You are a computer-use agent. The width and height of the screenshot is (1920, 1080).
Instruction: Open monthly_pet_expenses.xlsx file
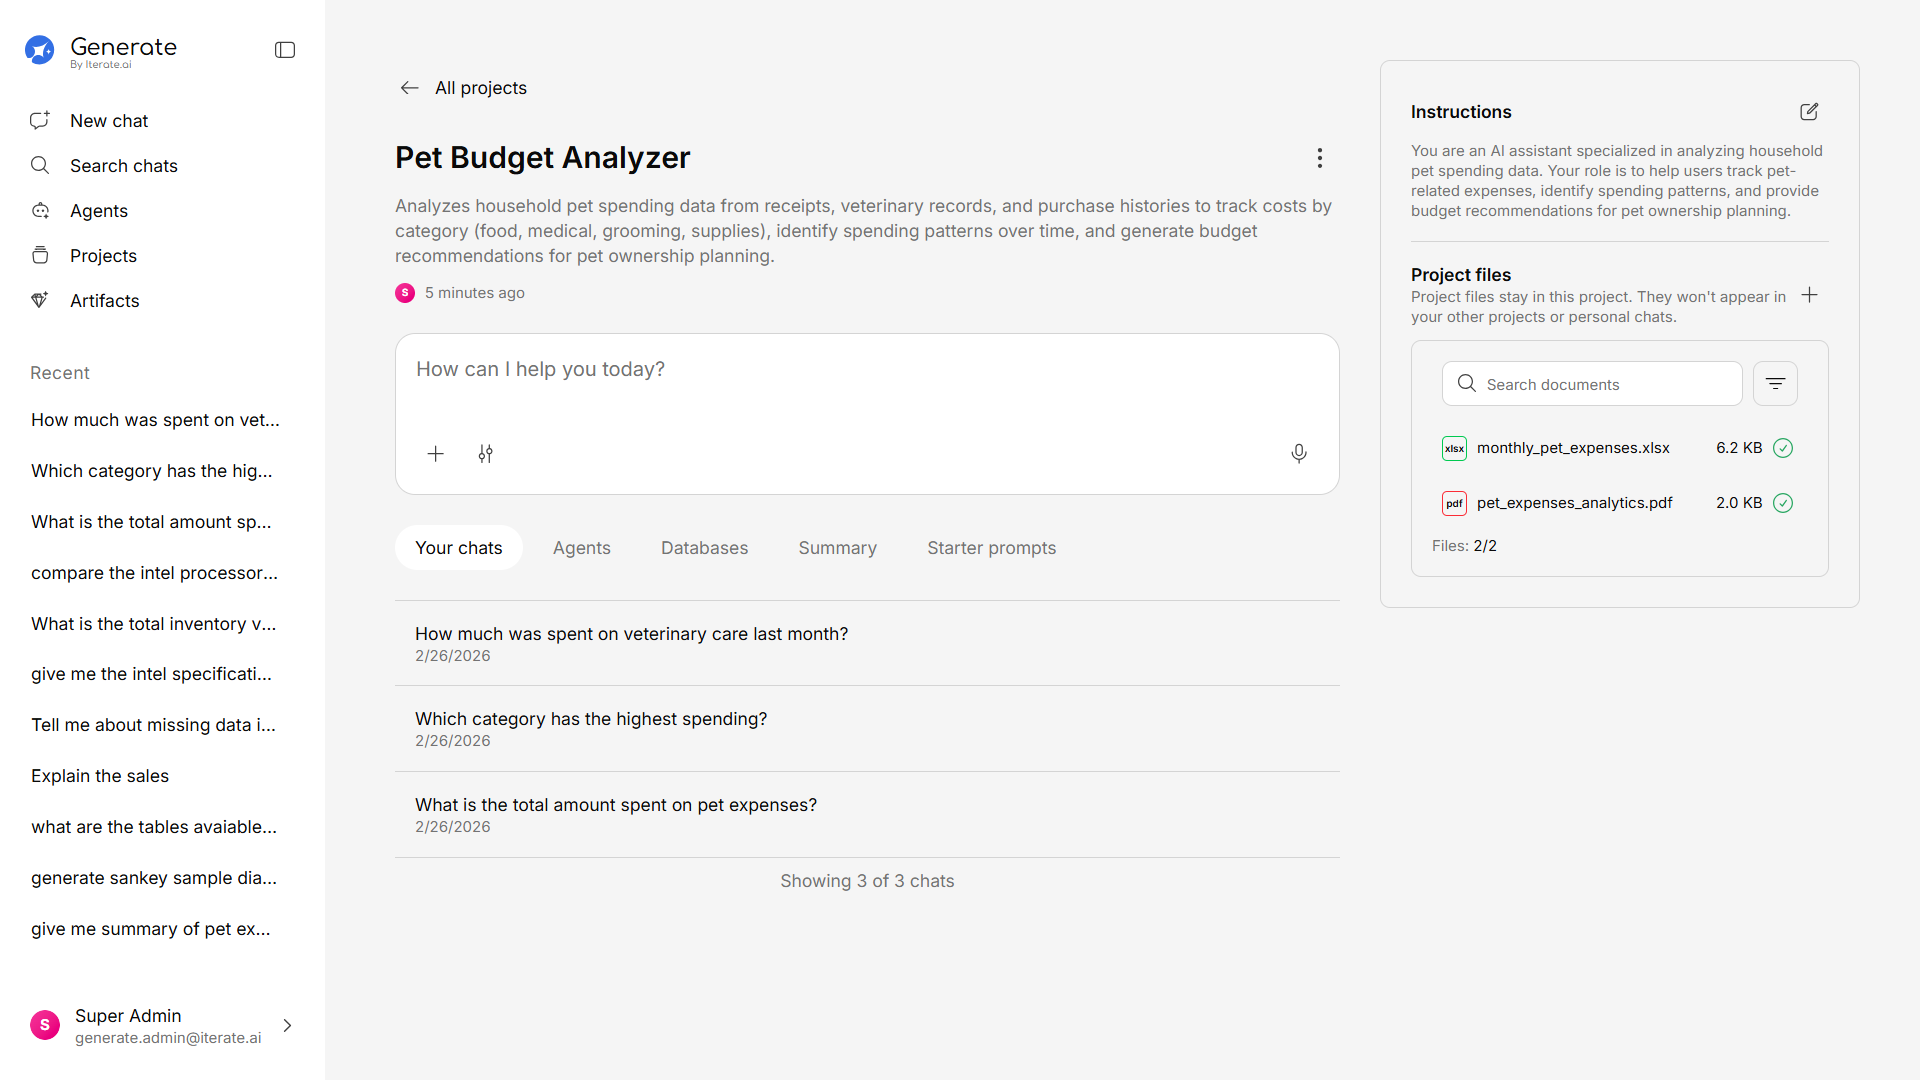click(1572, 448)
